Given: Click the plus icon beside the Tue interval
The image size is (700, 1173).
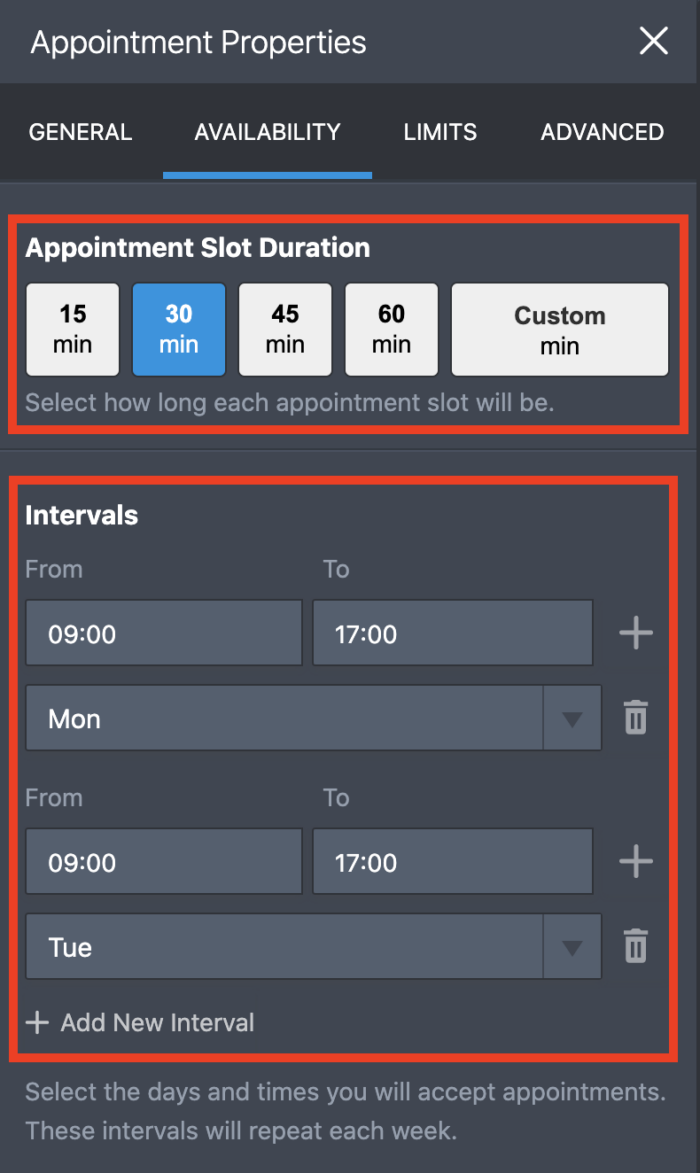Looking at the screenshot, I should (636, 862).
